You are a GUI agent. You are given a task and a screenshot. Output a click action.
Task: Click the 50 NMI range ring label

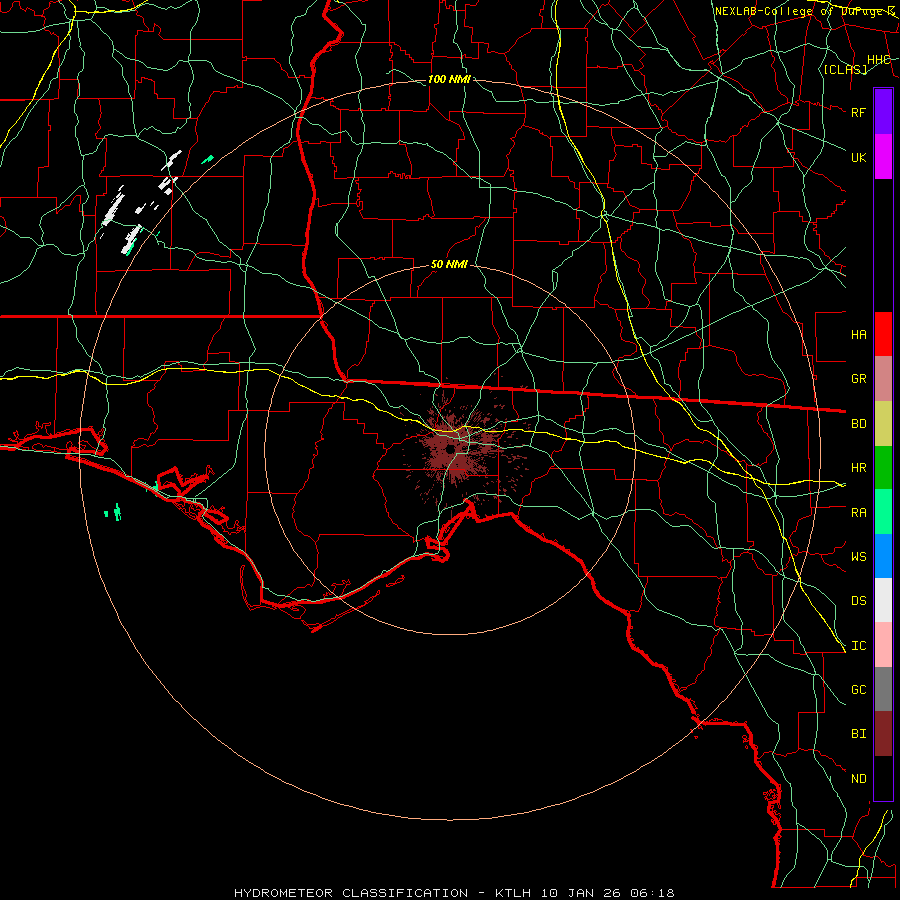pyautogui.click(x=449, y=264)
